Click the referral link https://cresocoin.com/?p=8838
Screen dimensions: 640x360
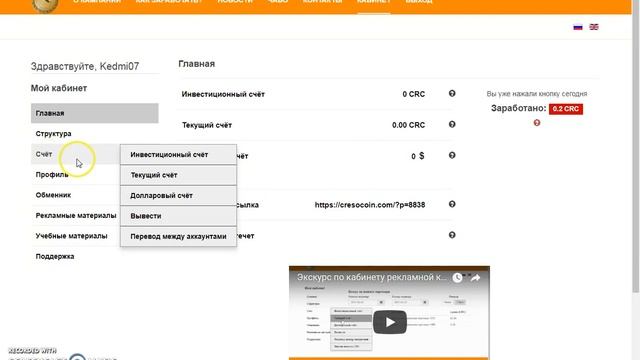[x=370, y=205]
